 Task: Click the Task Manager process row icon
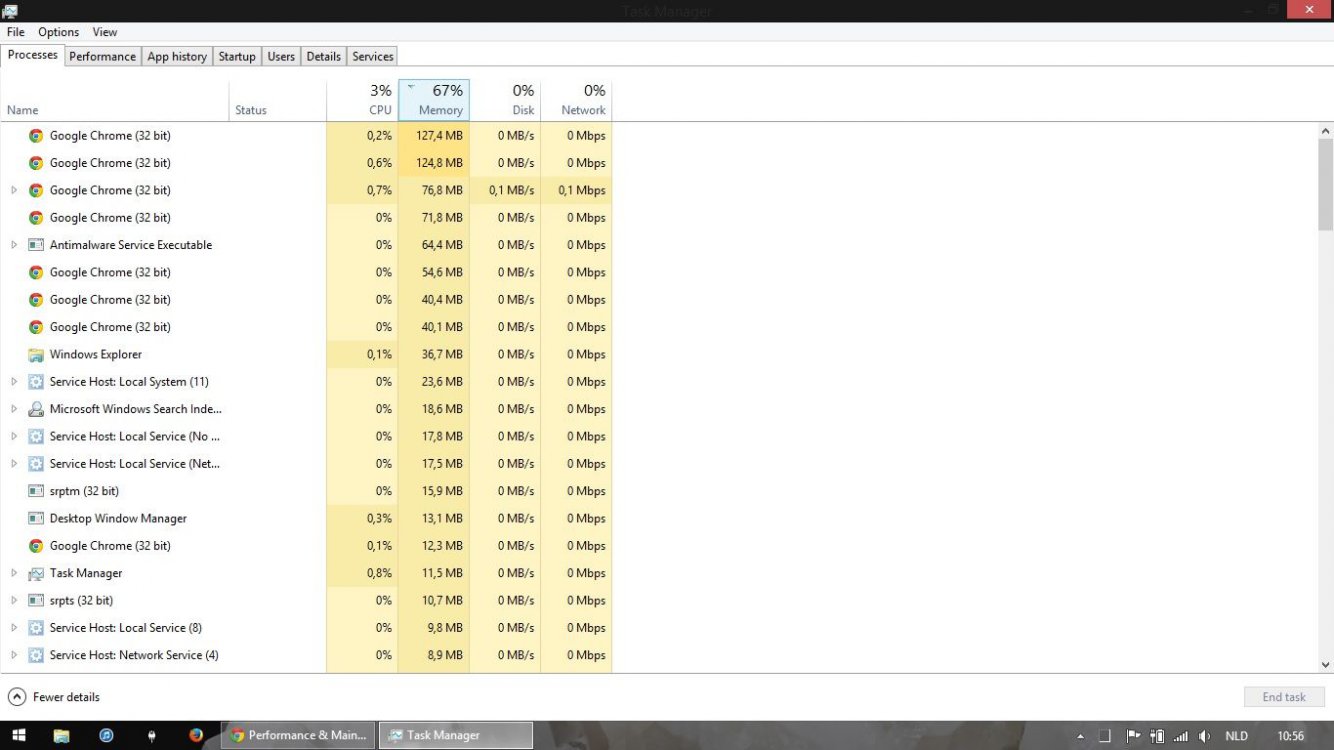[36, 573]
